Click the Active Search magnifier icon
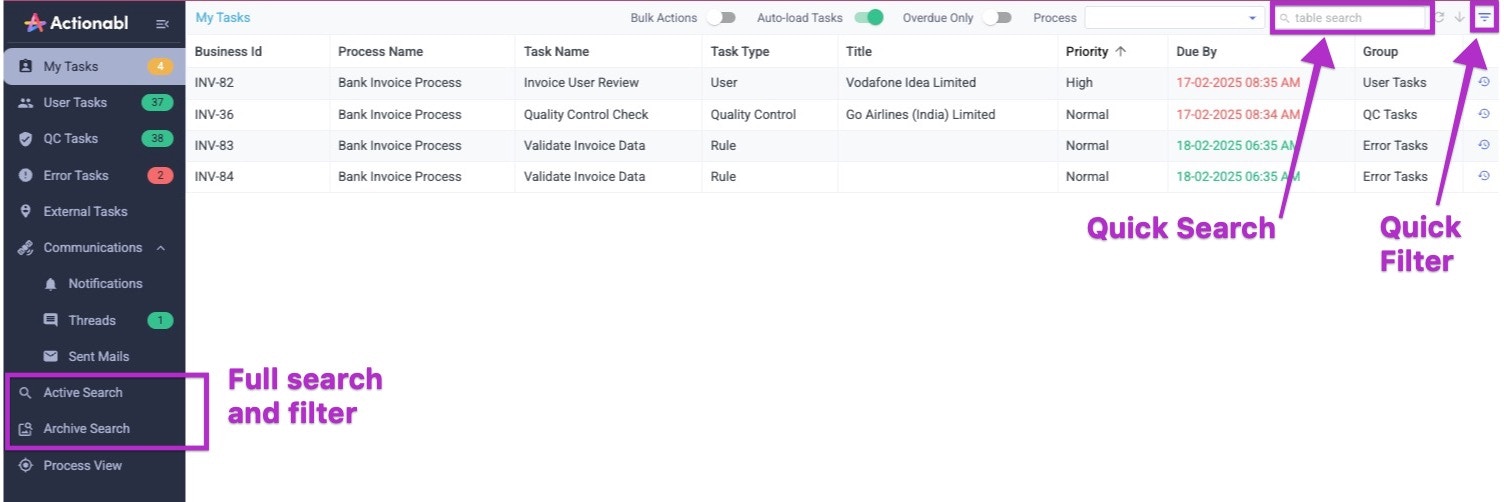 (26, 393)
